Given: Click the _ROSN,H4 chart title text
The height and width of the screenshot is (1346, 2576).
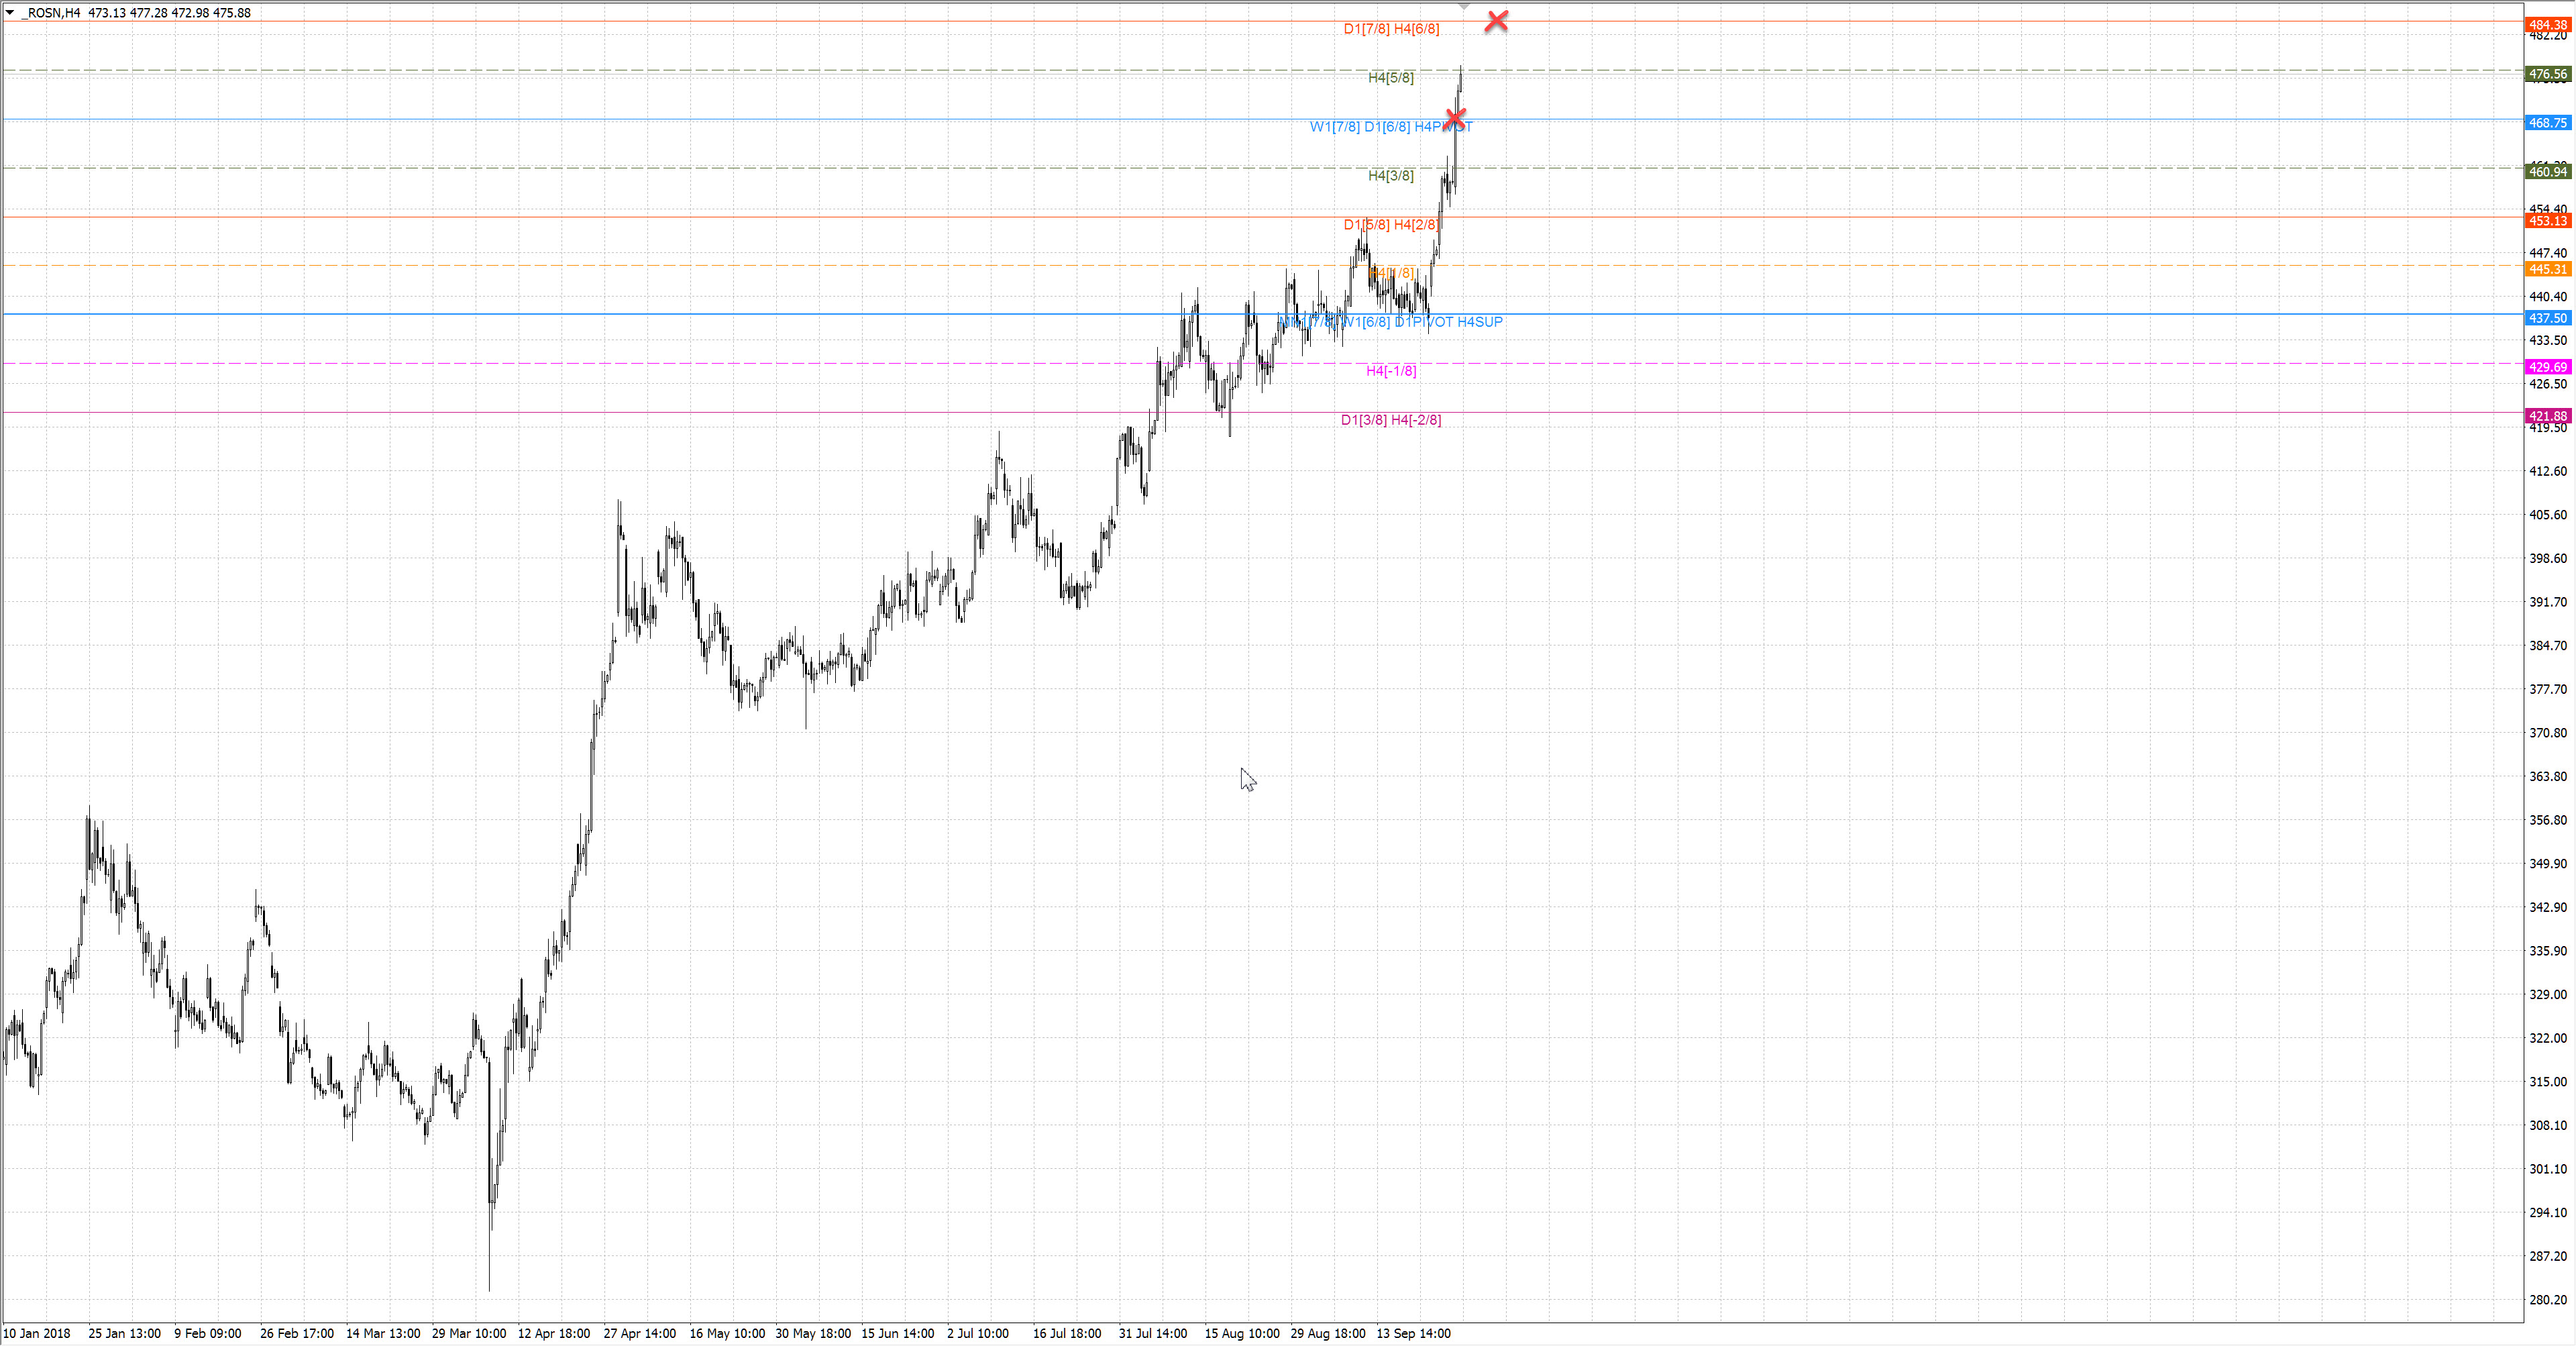Looking at the screenshot, I should coord(51,13).
